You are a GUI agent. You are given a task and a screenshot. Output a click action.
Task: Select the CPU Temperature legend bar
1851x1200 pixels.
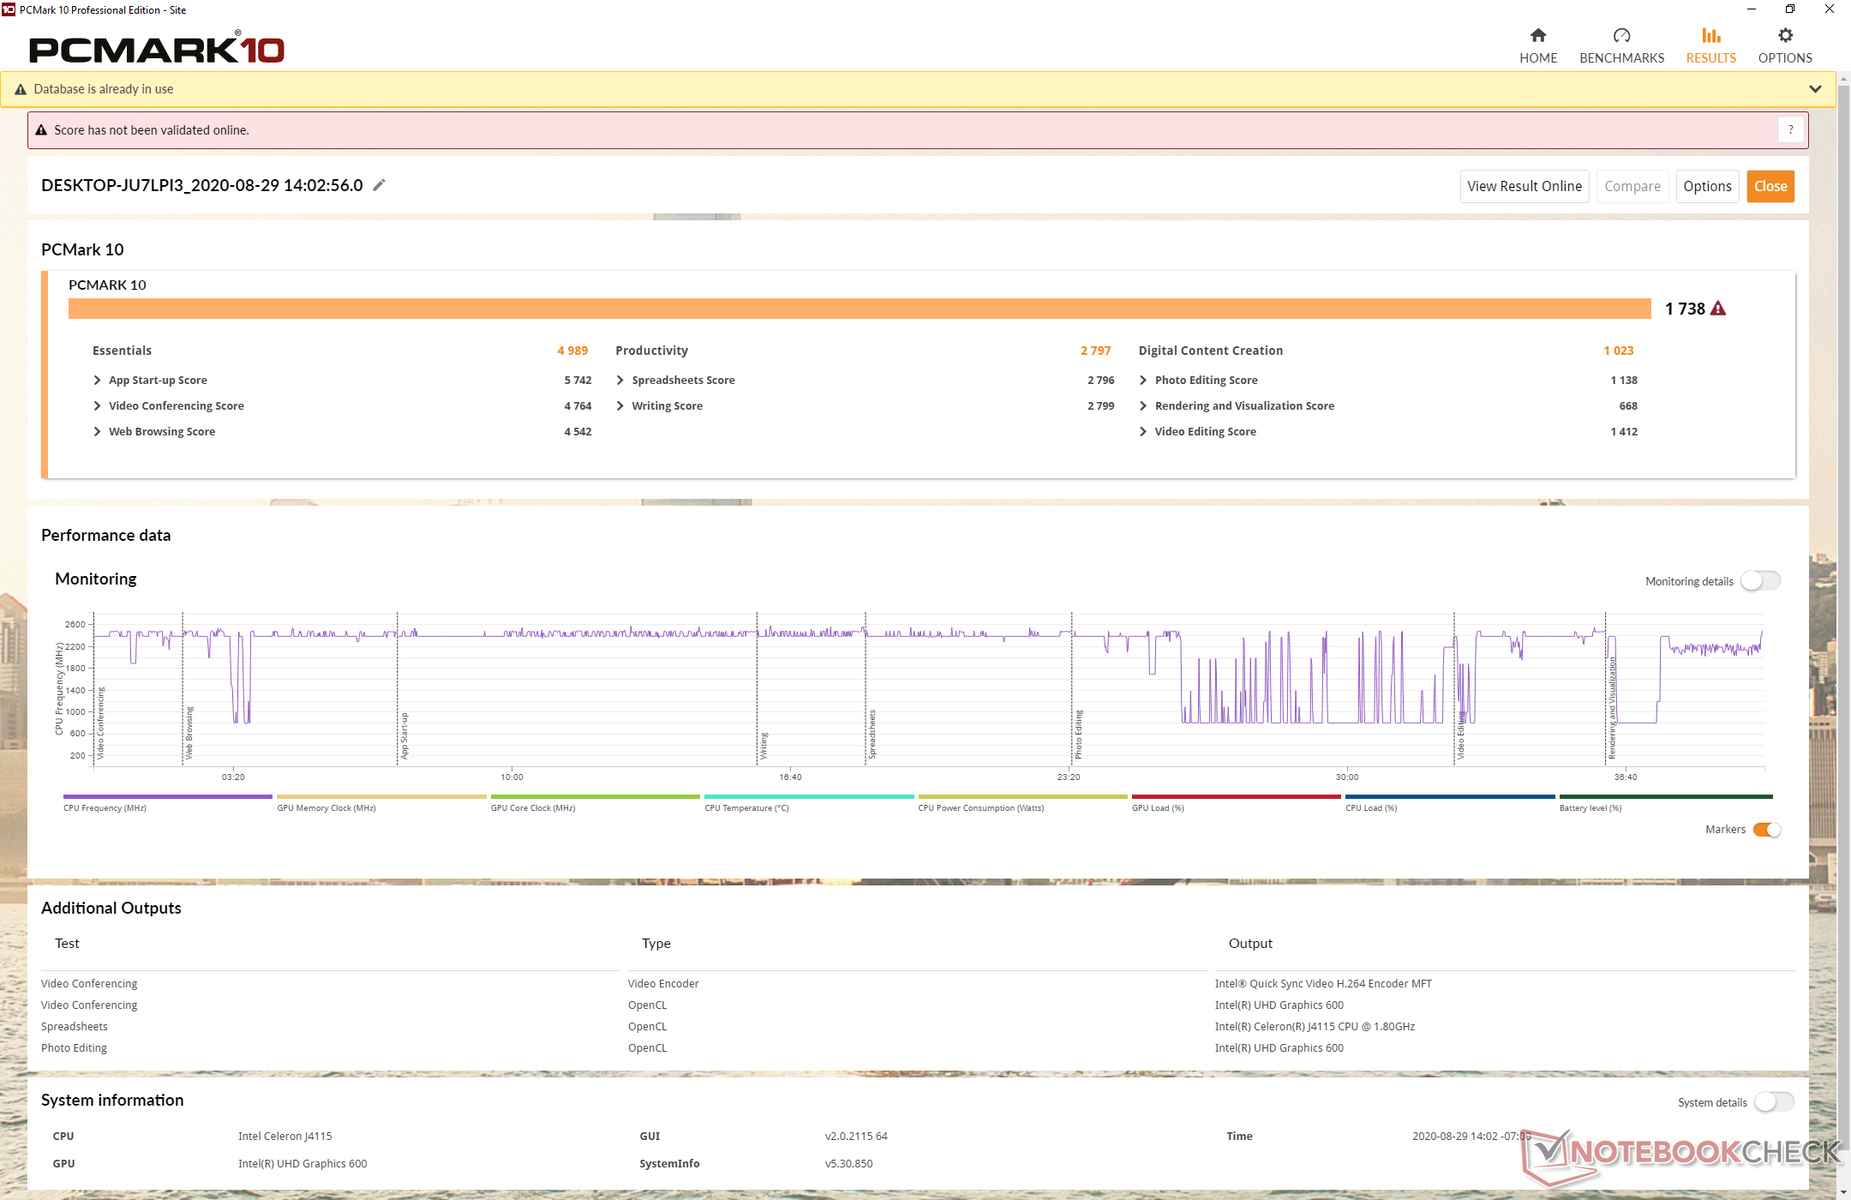(x=809, y=797)
